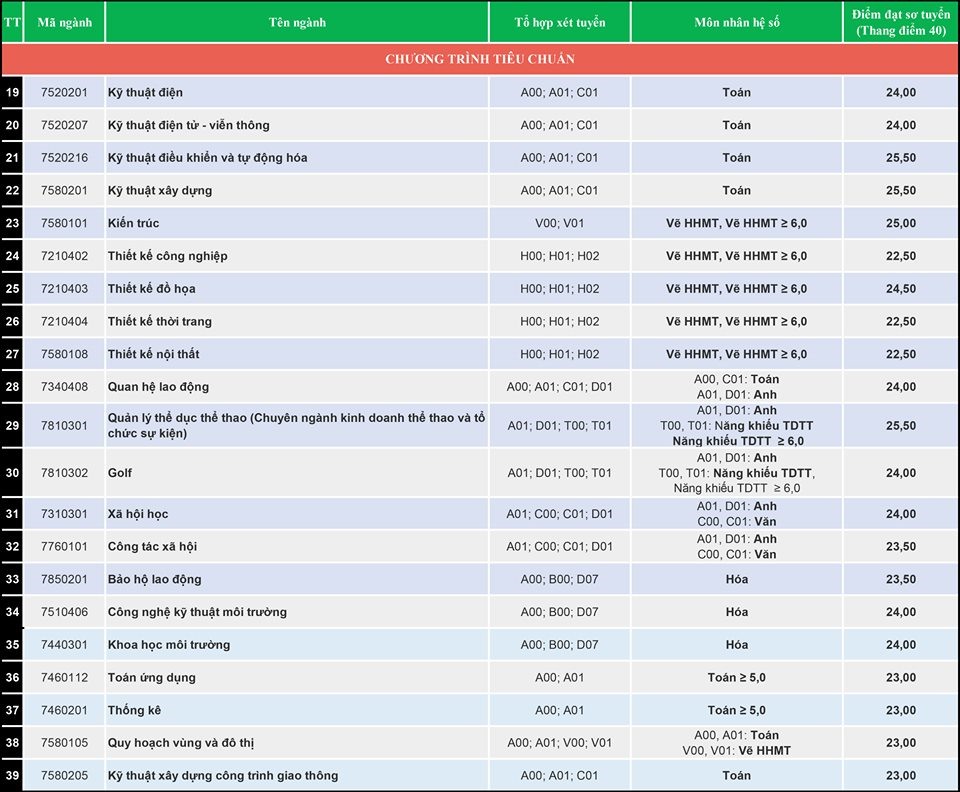
Task: Click the 'Công tác xã hội' major name
Action: pyautogui.click(x=152, y=547)
